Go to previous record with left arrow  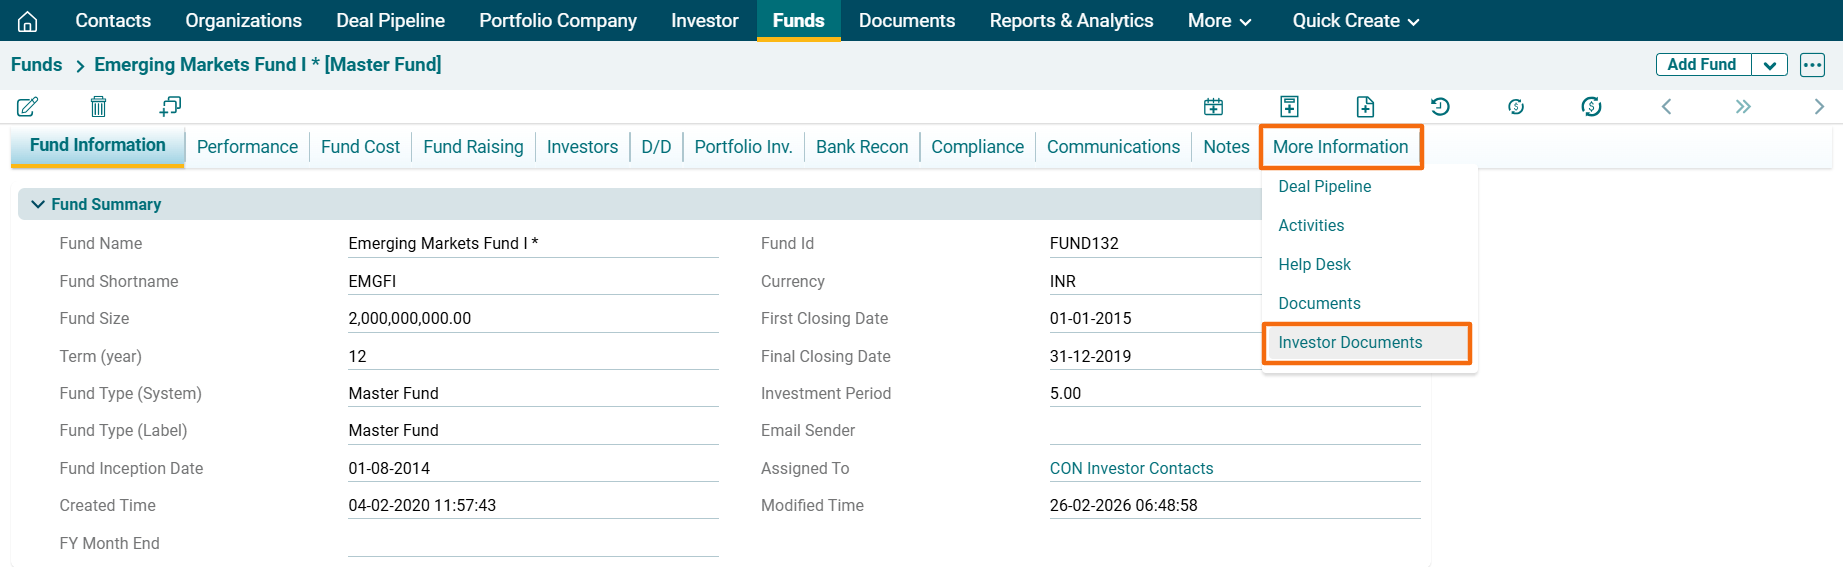click(x=1666, y=107)
